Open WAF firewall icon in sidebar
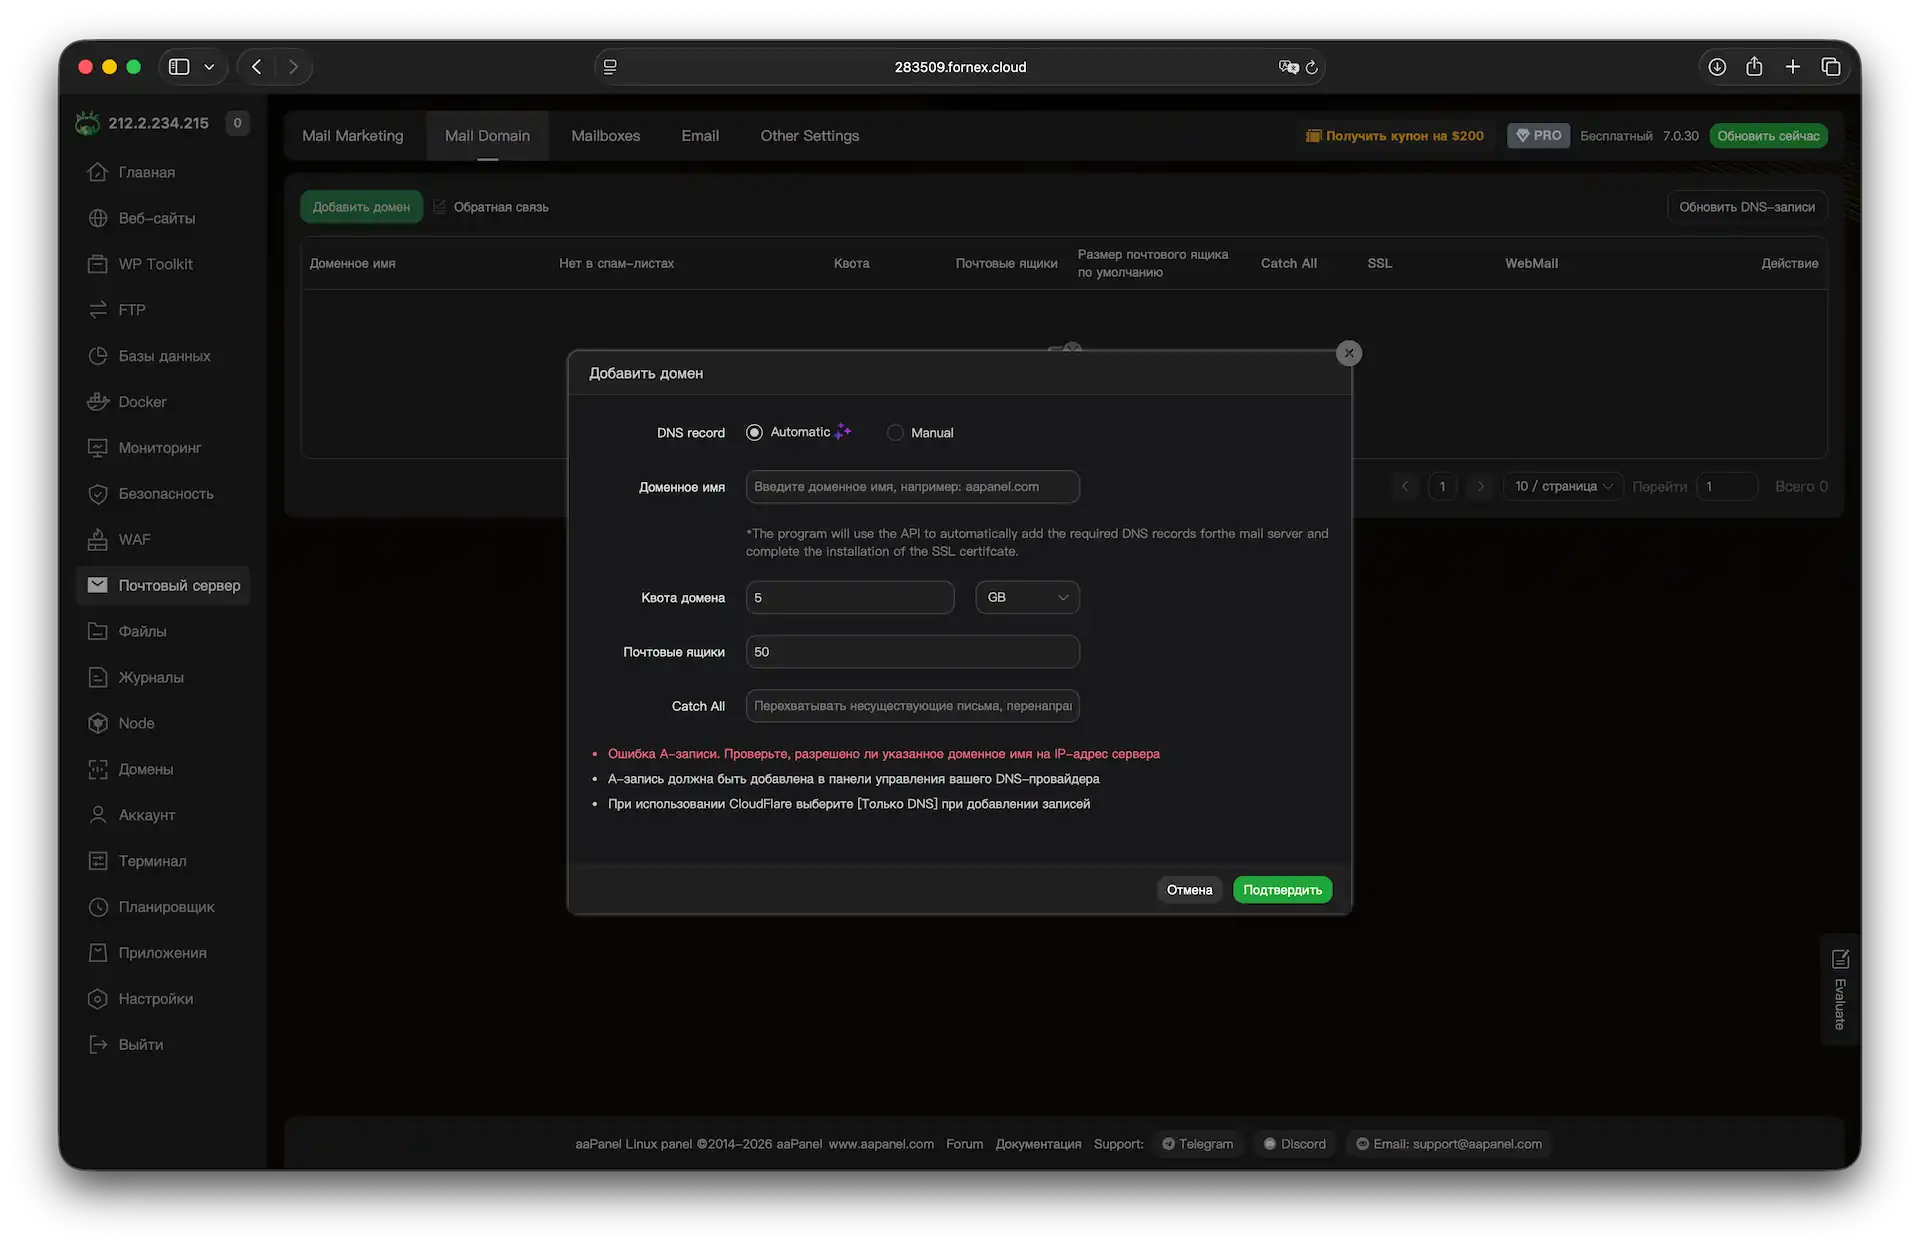This screenshot has height=1248, width=1920. coord(98,540)
